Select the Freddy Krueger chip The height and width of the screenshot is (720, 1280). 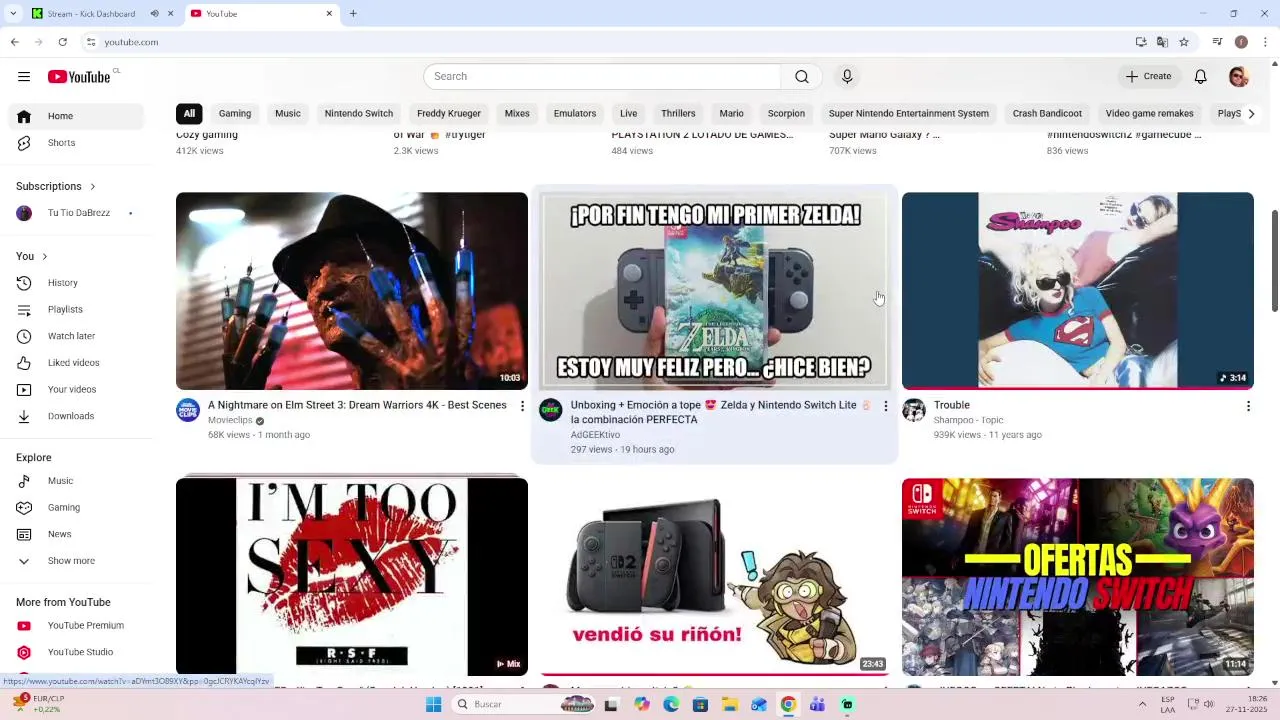[449, 114]
